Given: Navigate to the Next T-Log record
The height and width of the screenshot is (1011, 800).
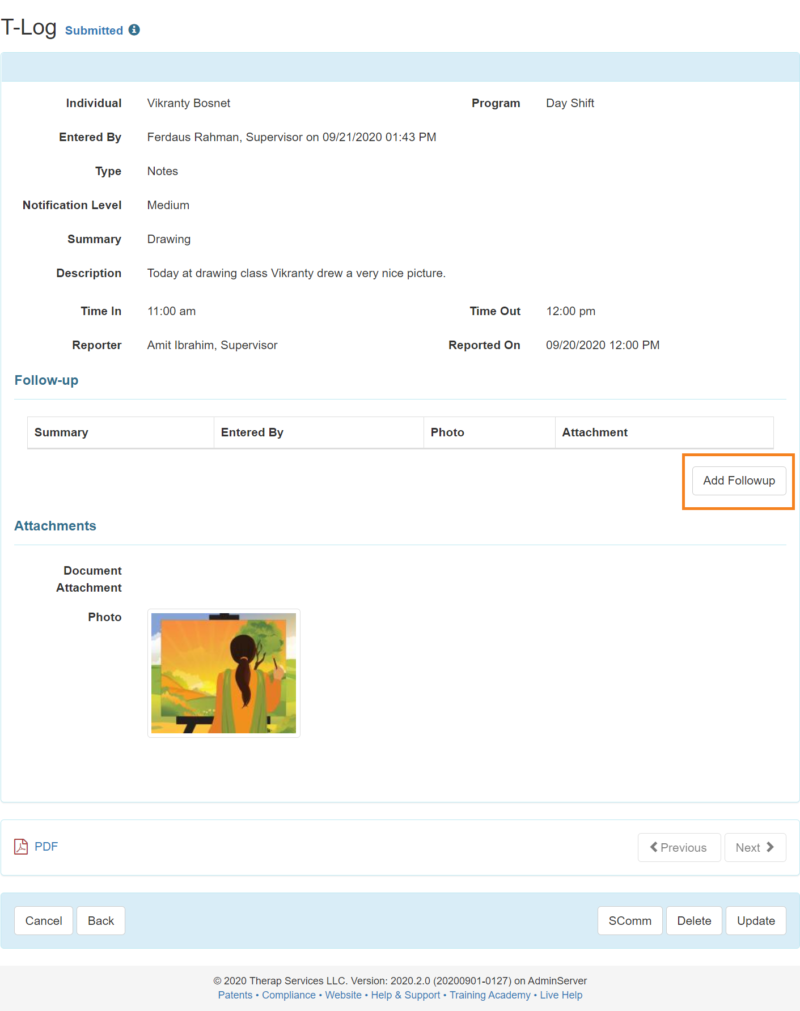Looking at the screenshot, I should pyautogui.click(x=755, y=847).
